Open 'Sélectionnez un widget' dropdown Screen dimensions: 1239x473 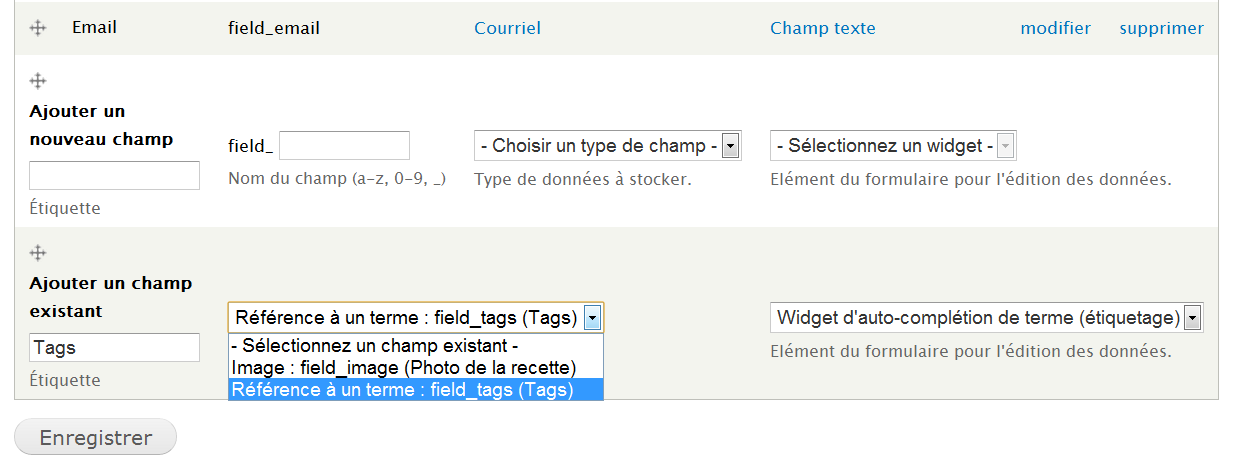(893, 146)
